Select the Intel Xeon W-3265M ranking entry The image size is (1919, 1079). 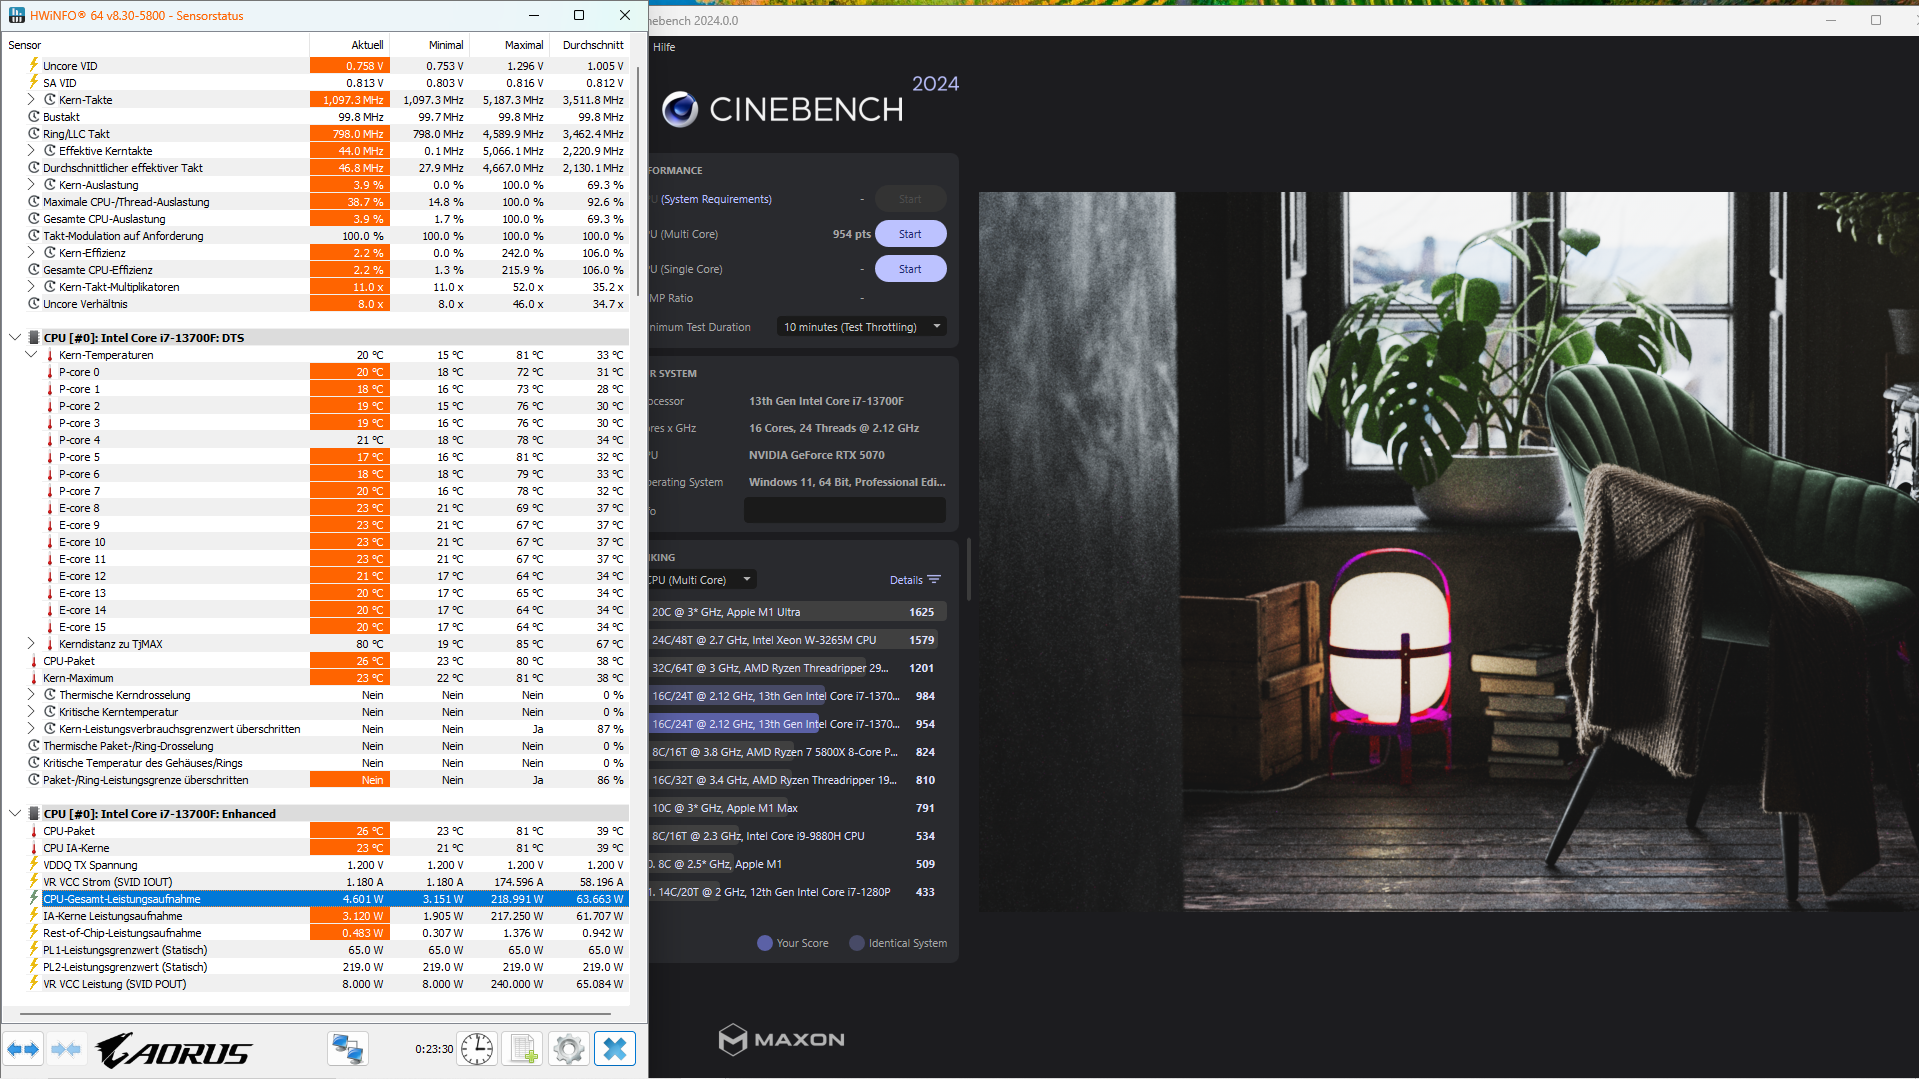coord(797,640)
